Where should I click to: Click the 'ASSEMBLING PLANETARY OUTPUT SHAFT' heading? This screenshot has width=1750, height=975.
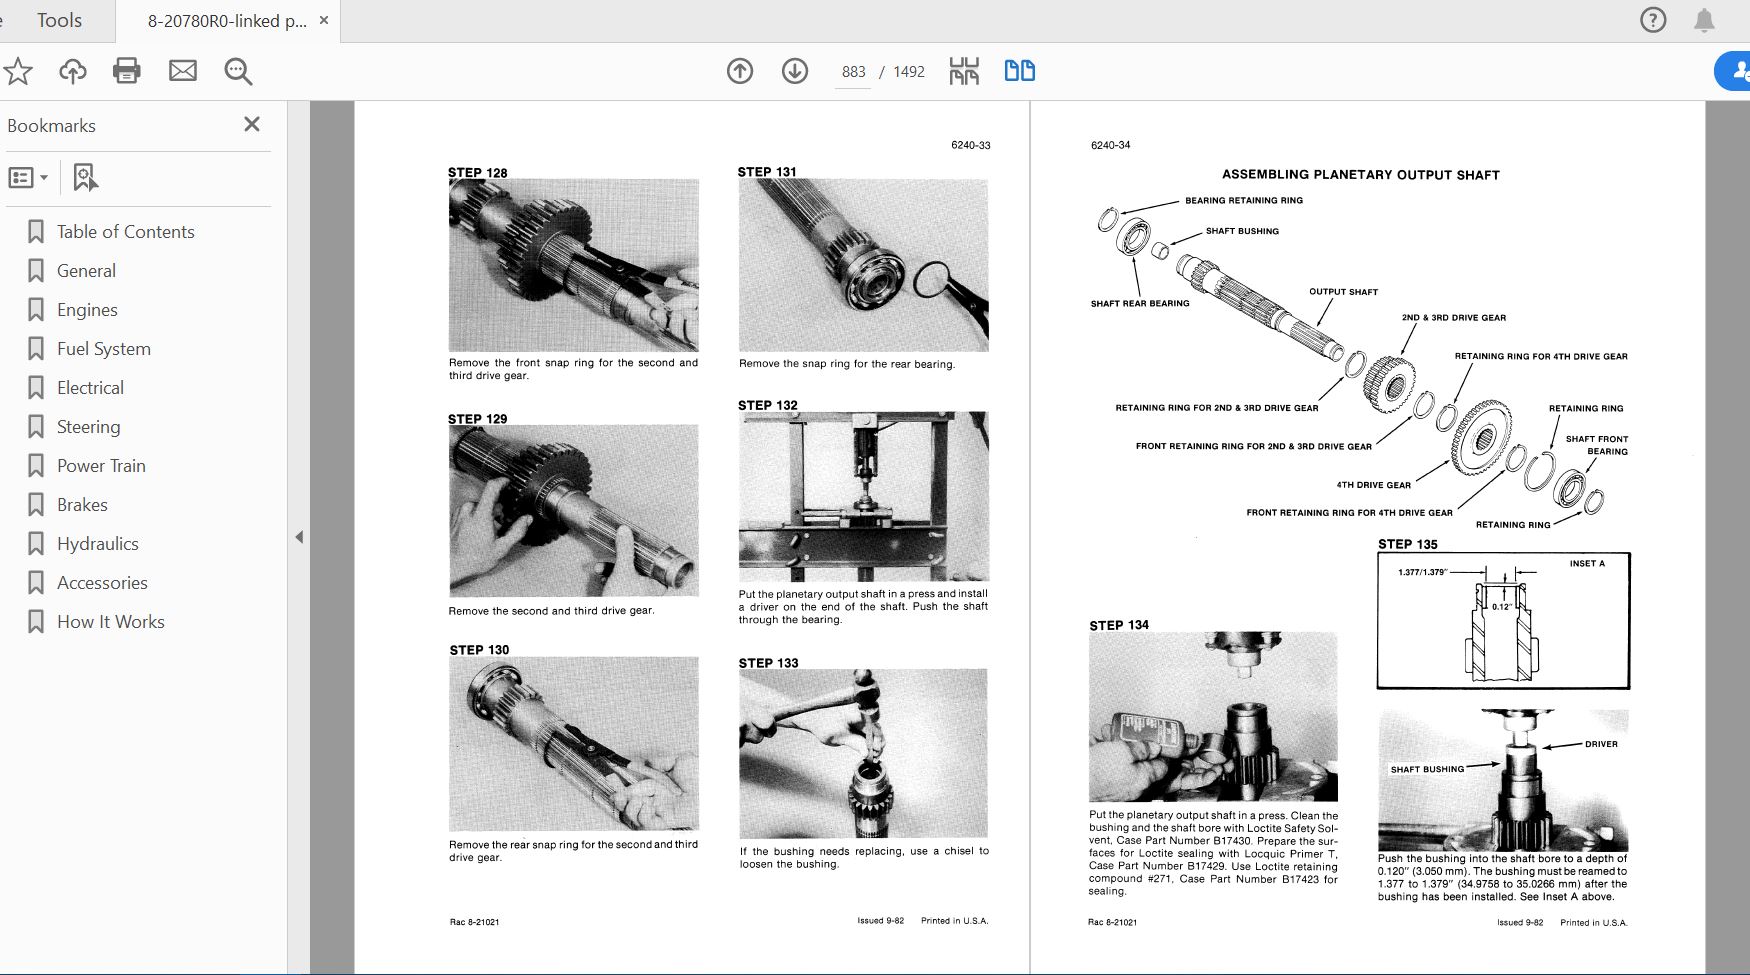click(x=1361, y=175)
